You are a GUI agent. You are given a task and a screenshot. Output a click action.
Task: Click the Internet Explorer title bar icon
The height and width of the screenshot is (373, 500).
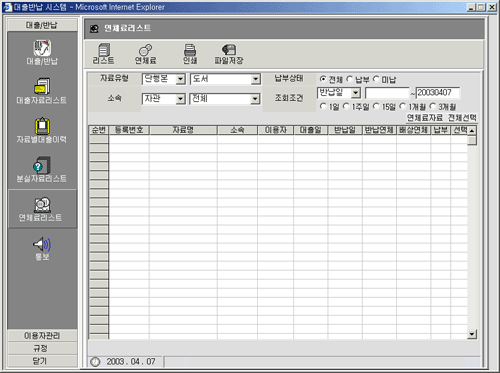(x=7, y=7)
